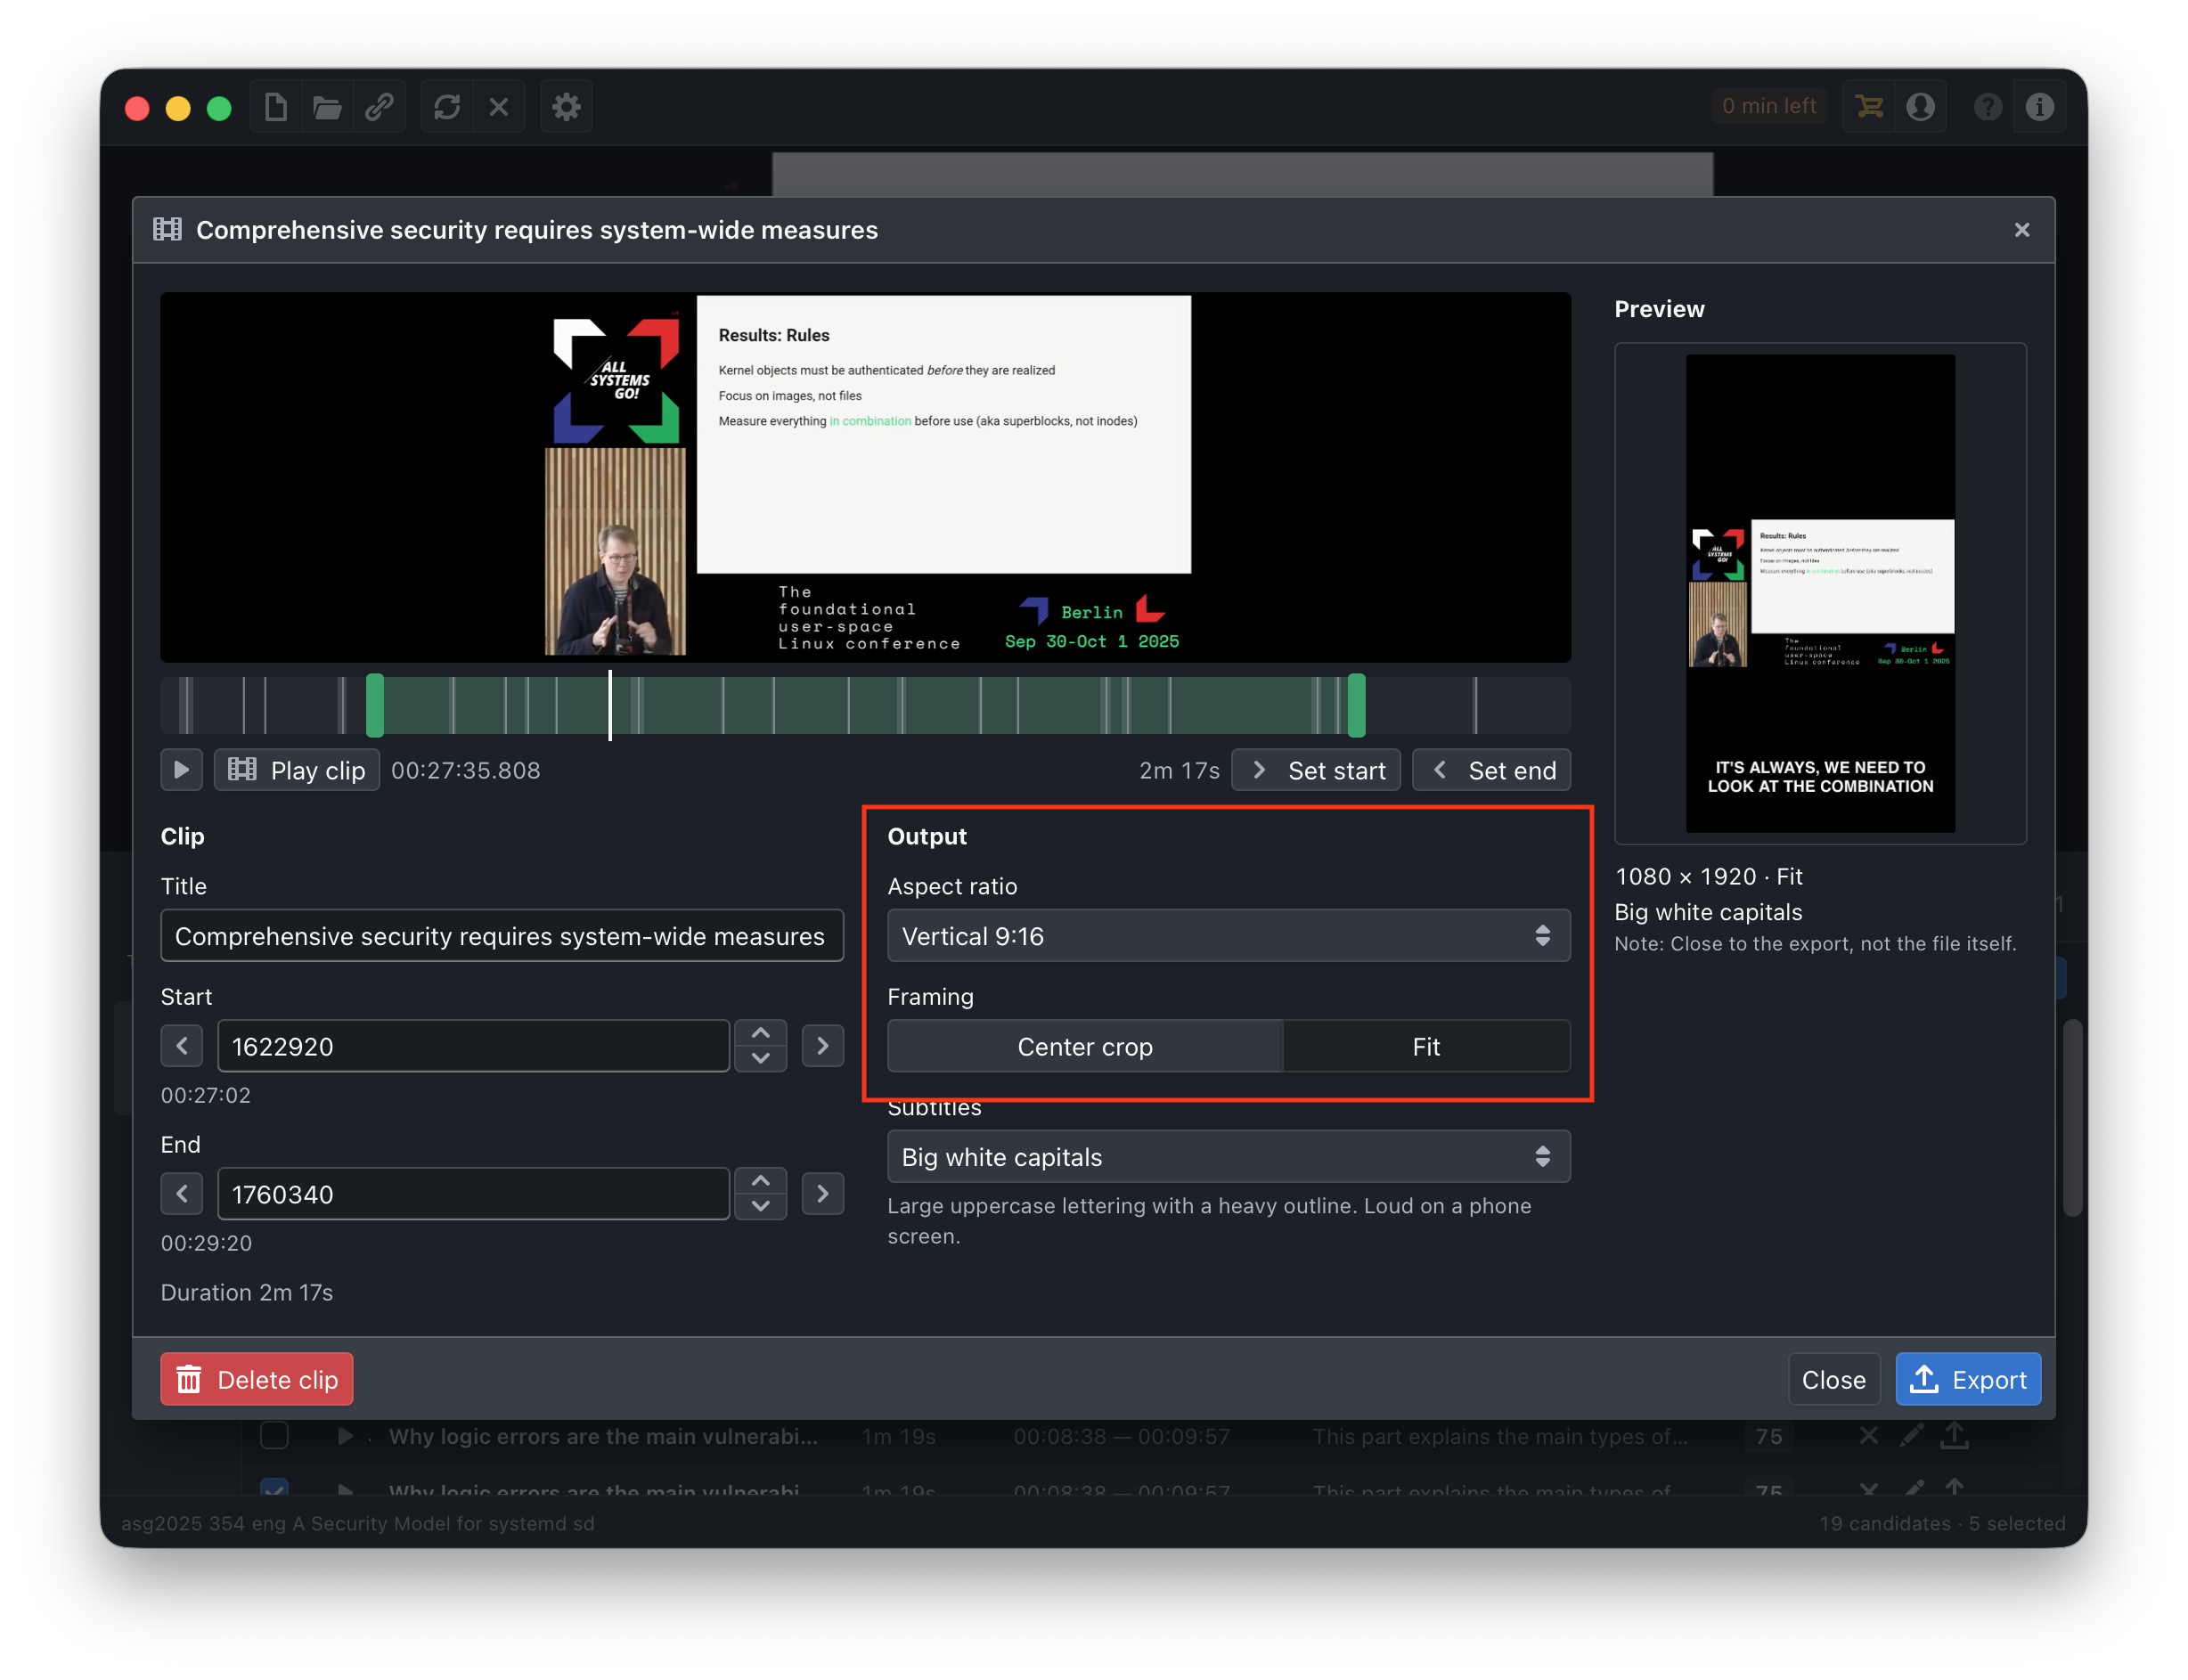
Task: Close the clip dialog with the header X
Action: point(2021,230)
